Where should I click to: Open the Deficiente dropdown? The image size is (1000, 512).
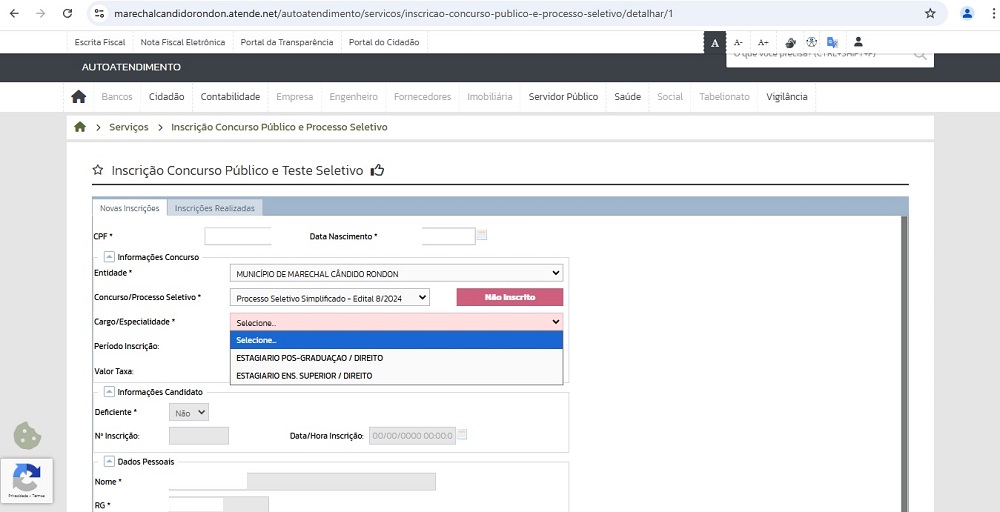(x=189, y=412)
